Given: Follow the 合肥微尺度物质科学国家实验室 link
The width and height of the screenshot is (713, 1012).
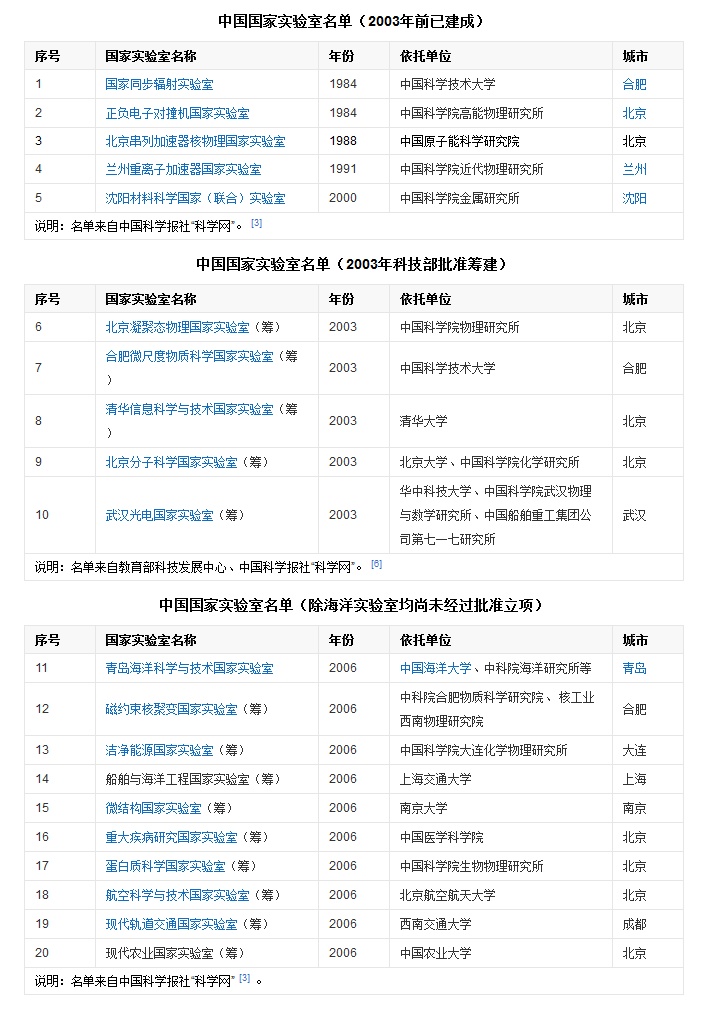Looking at the screenshot, I should click(189, 356).
